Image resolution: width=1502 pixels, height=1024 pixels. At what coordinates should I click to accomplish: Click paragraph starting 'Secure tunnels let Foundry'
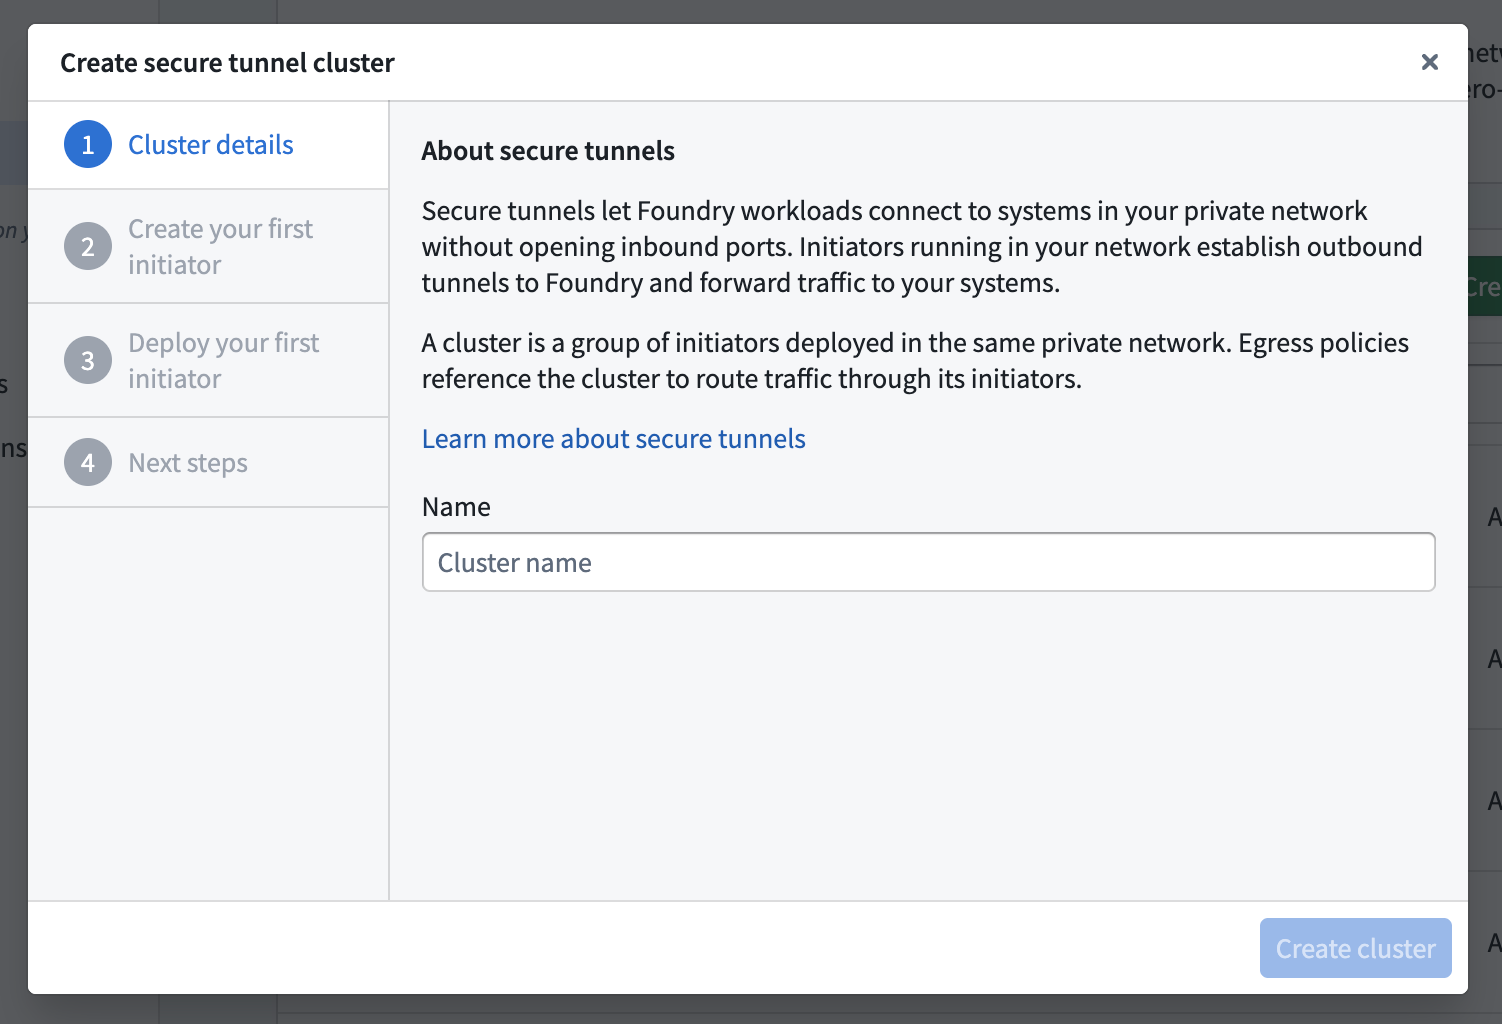922,247
